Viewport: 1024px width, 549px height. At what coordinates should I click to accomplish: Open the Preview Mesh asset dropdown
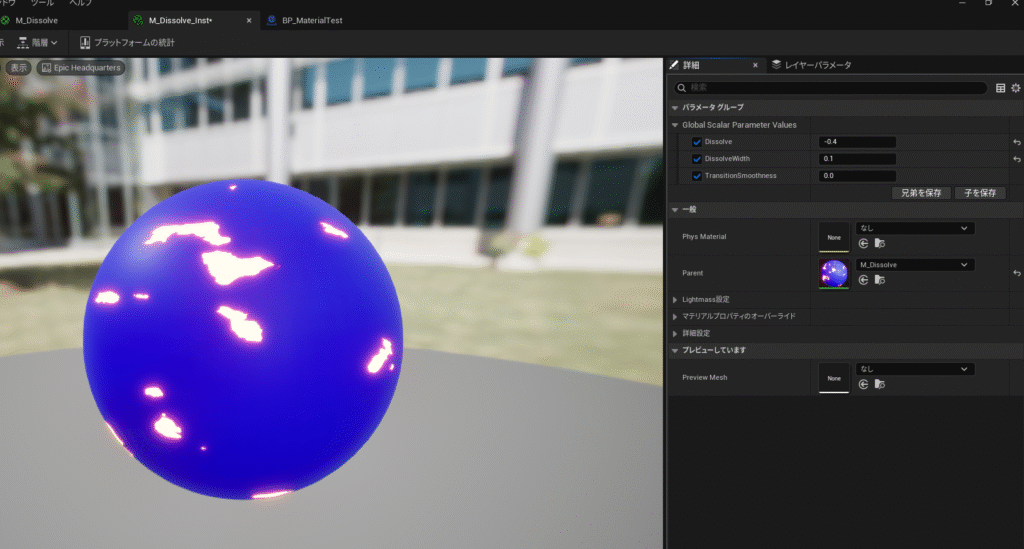click(x=915, y=369)
